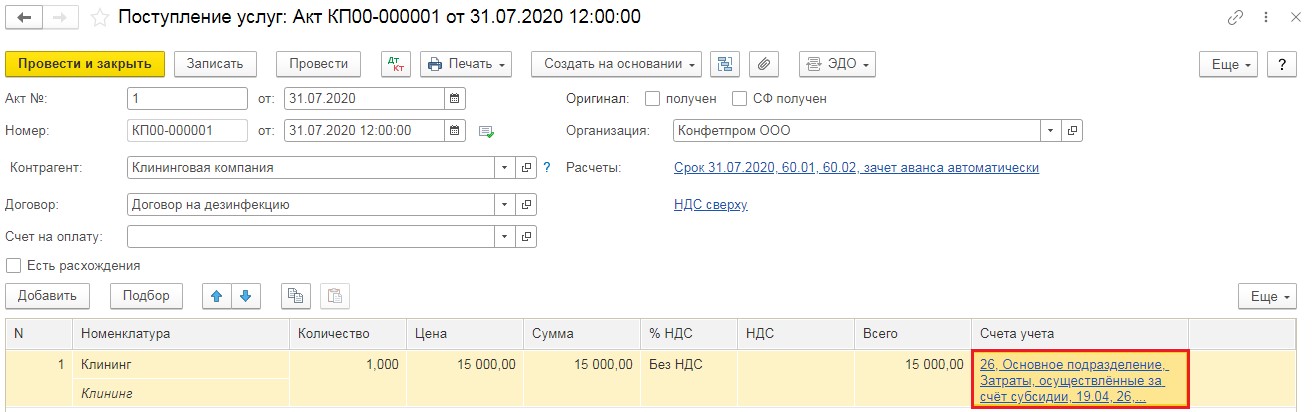This screenshot has width=1314, height=412.
Task: Expand Организация dropdown arrow
Action: pos(1051,130)
